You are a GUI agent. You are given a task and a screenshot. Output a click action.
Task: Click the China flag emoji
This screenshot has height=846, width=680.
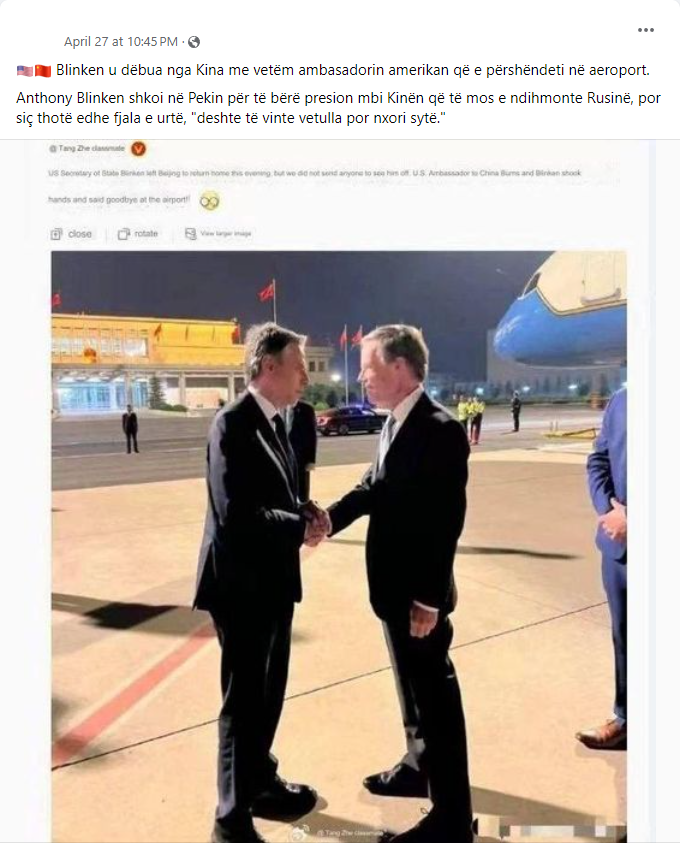coord(43,71)
